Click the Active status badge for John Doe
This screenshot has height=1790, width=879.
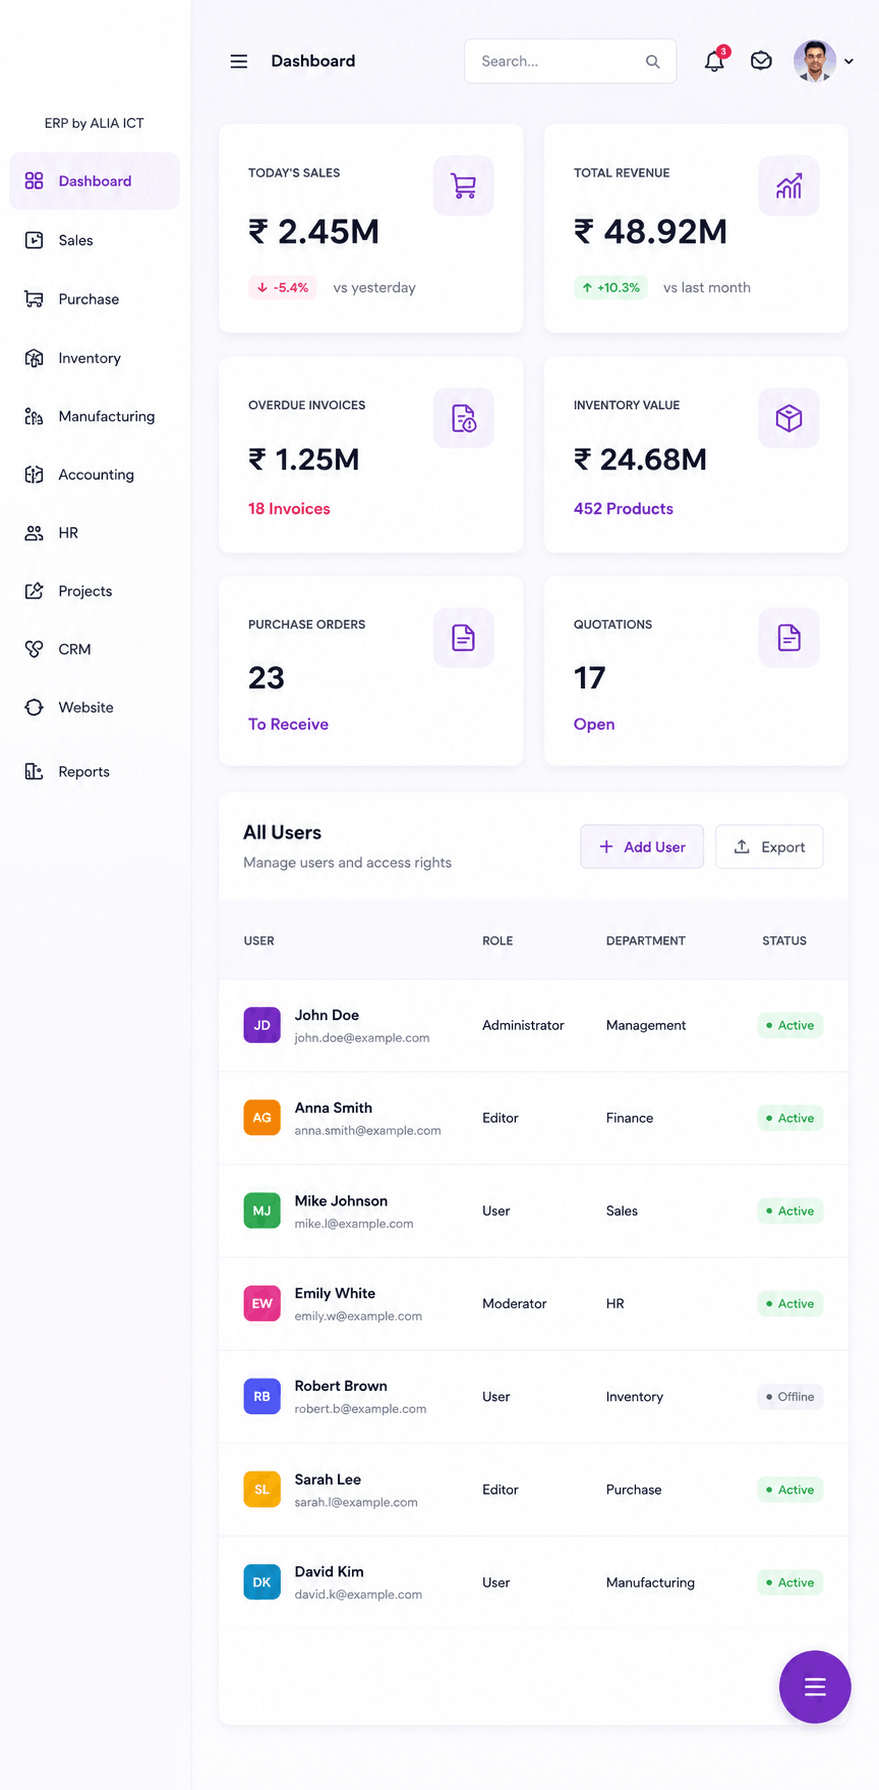click(x=790, y=1025)
